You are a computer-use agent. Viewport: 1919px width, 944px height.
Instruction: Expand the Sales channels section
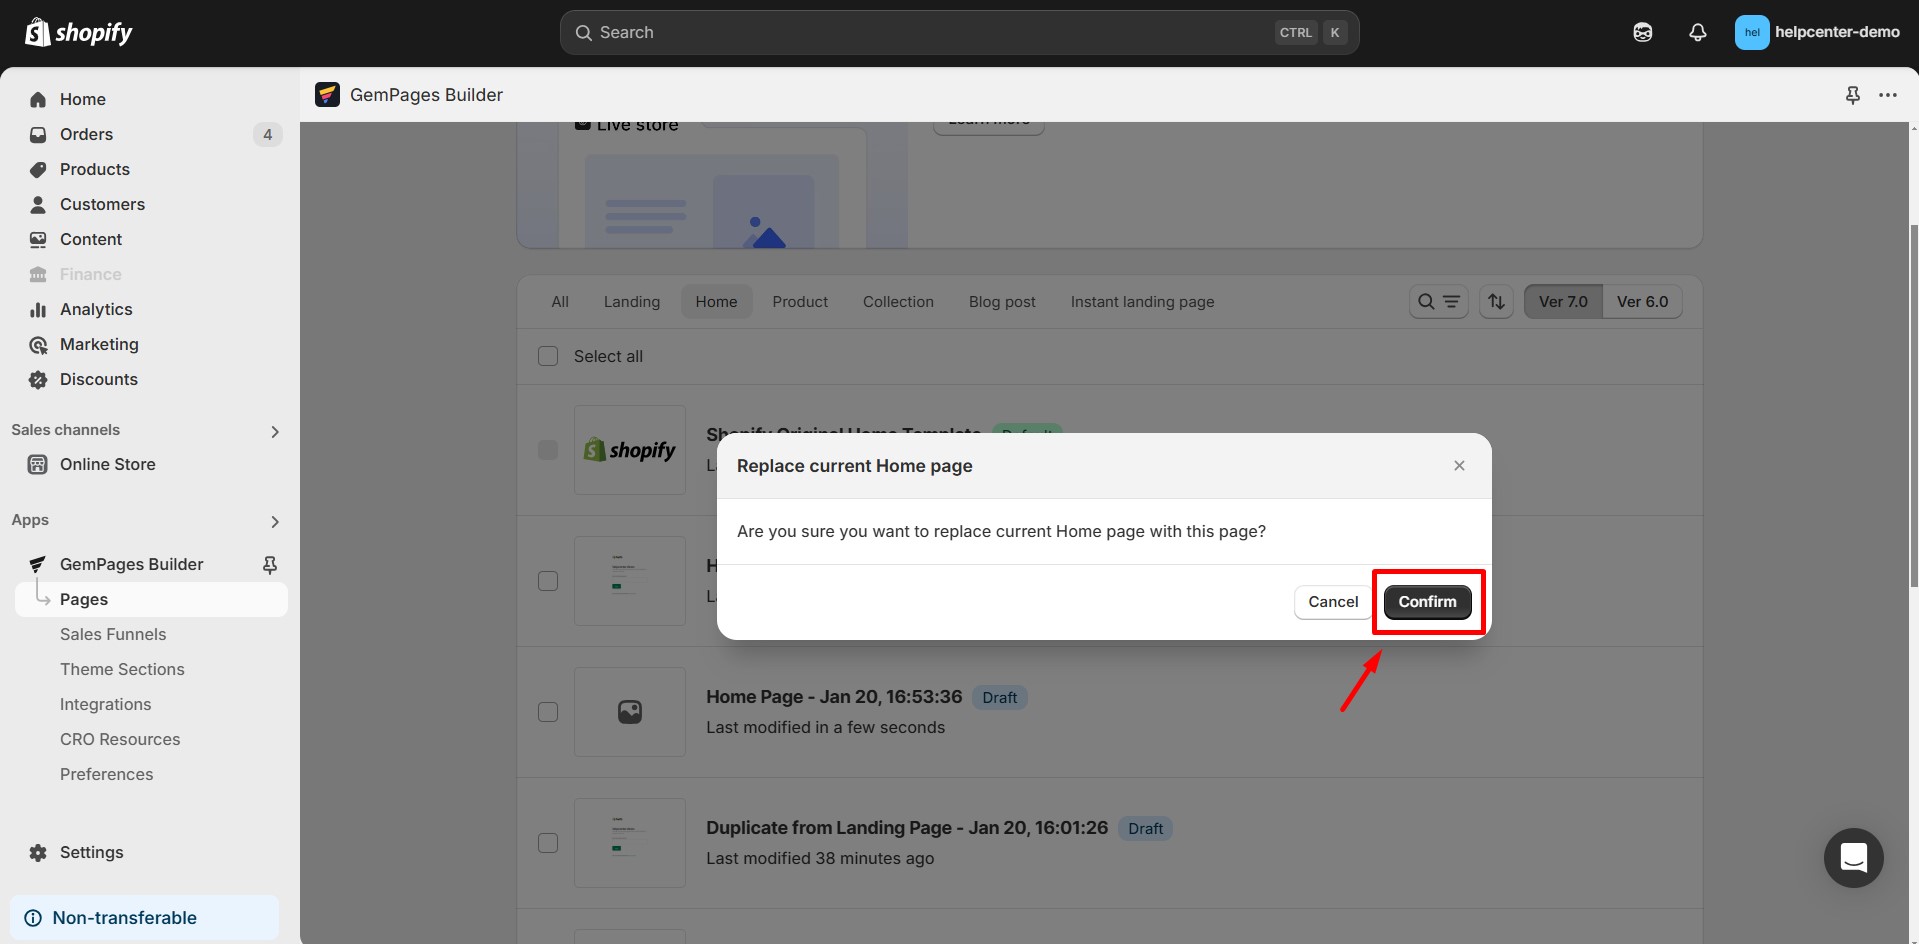click(274, 431)
